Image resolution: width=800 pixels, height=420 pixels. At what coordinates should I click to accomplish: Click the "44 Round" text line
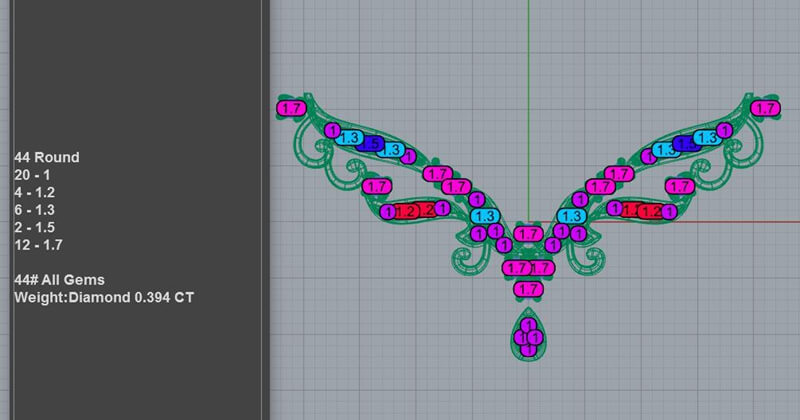[x=46, y=157]
